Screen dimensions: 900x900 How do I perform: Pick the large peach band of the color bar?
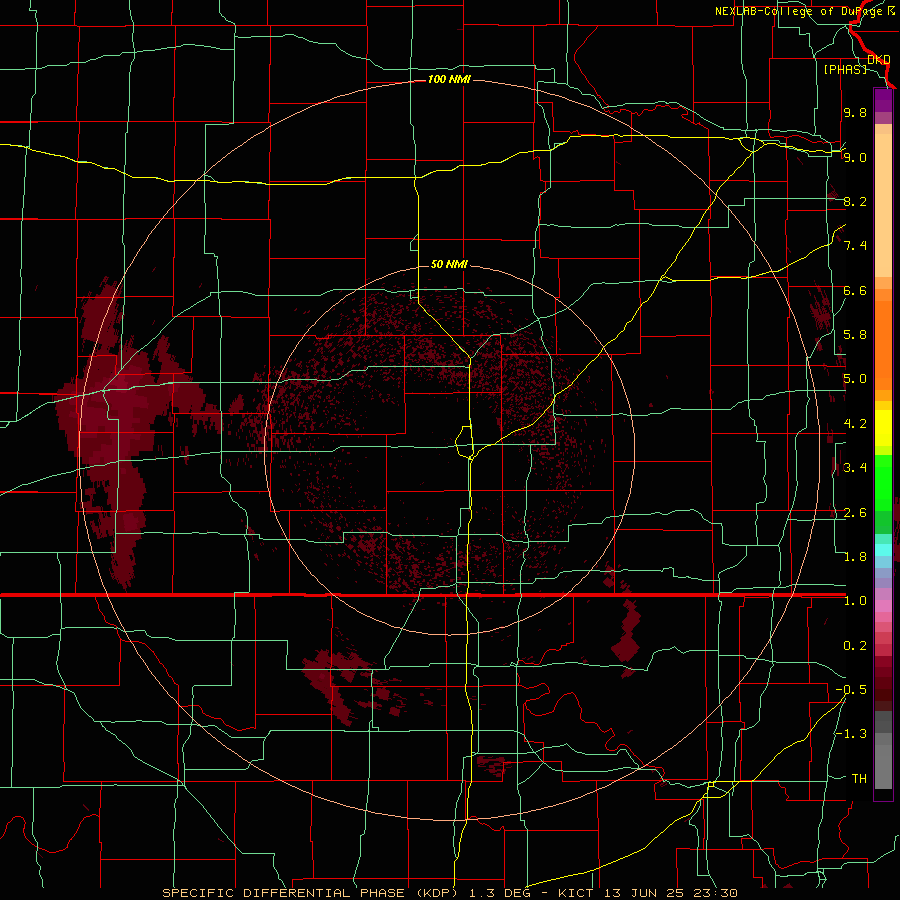[x=883, y=205]
